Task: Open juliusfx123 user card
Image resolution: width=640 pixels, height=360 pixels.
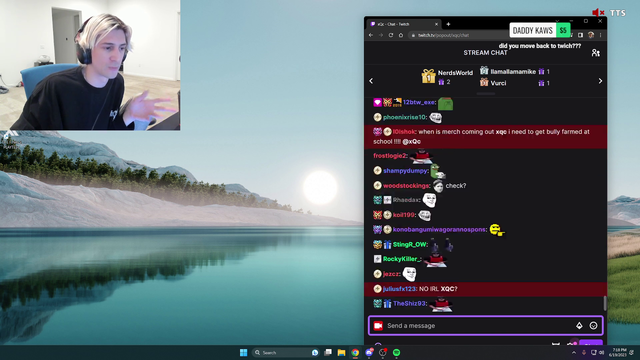Action: (399, 289)
